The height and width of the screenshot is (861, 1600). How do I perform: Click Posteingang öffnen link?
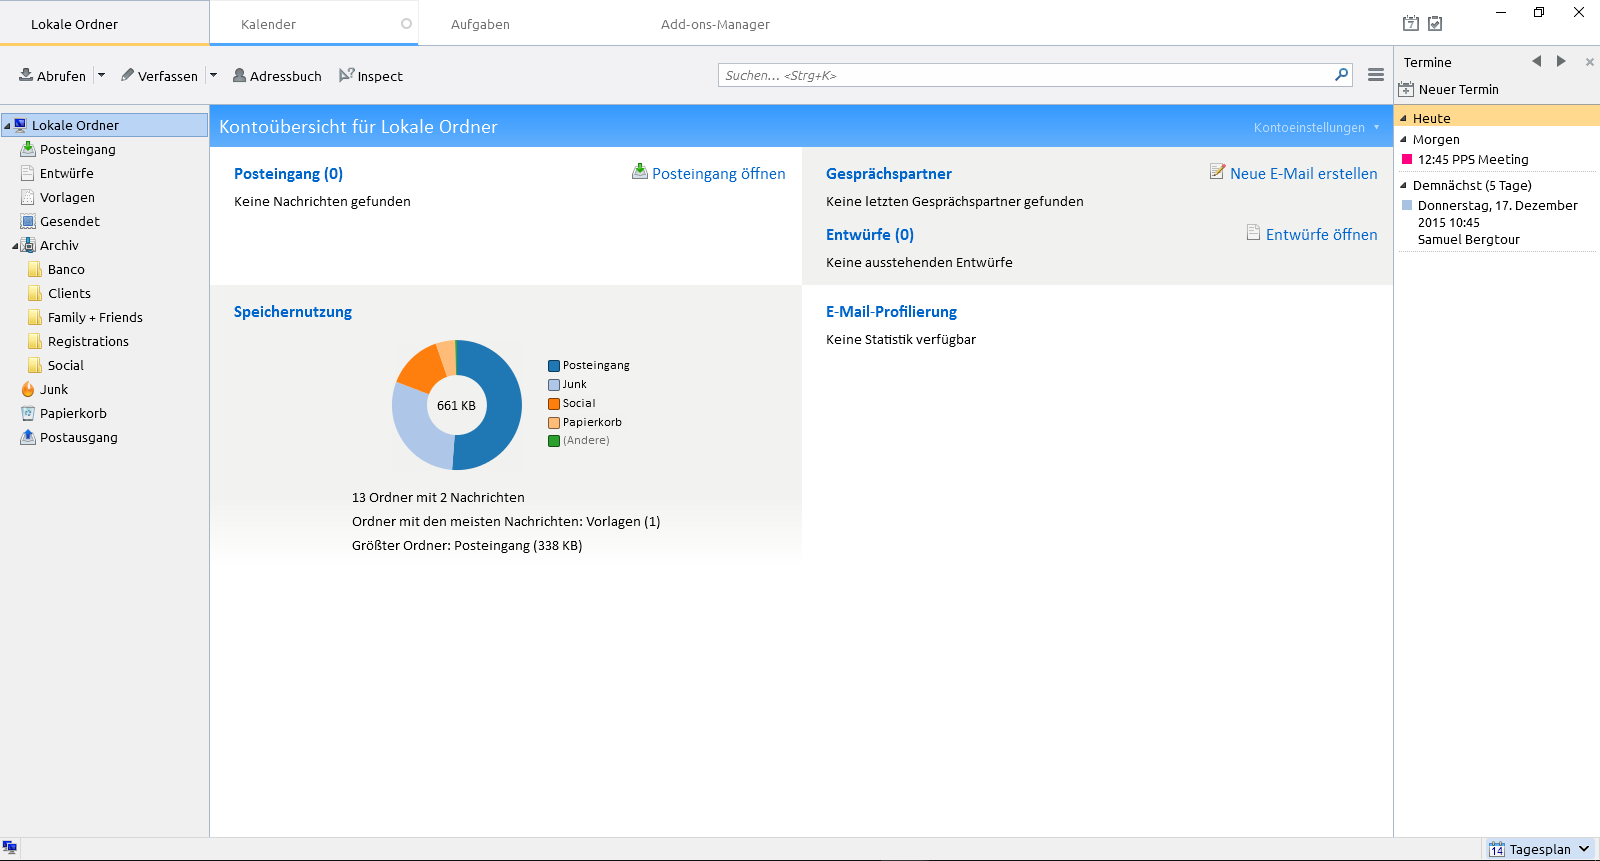coord(718,174)
